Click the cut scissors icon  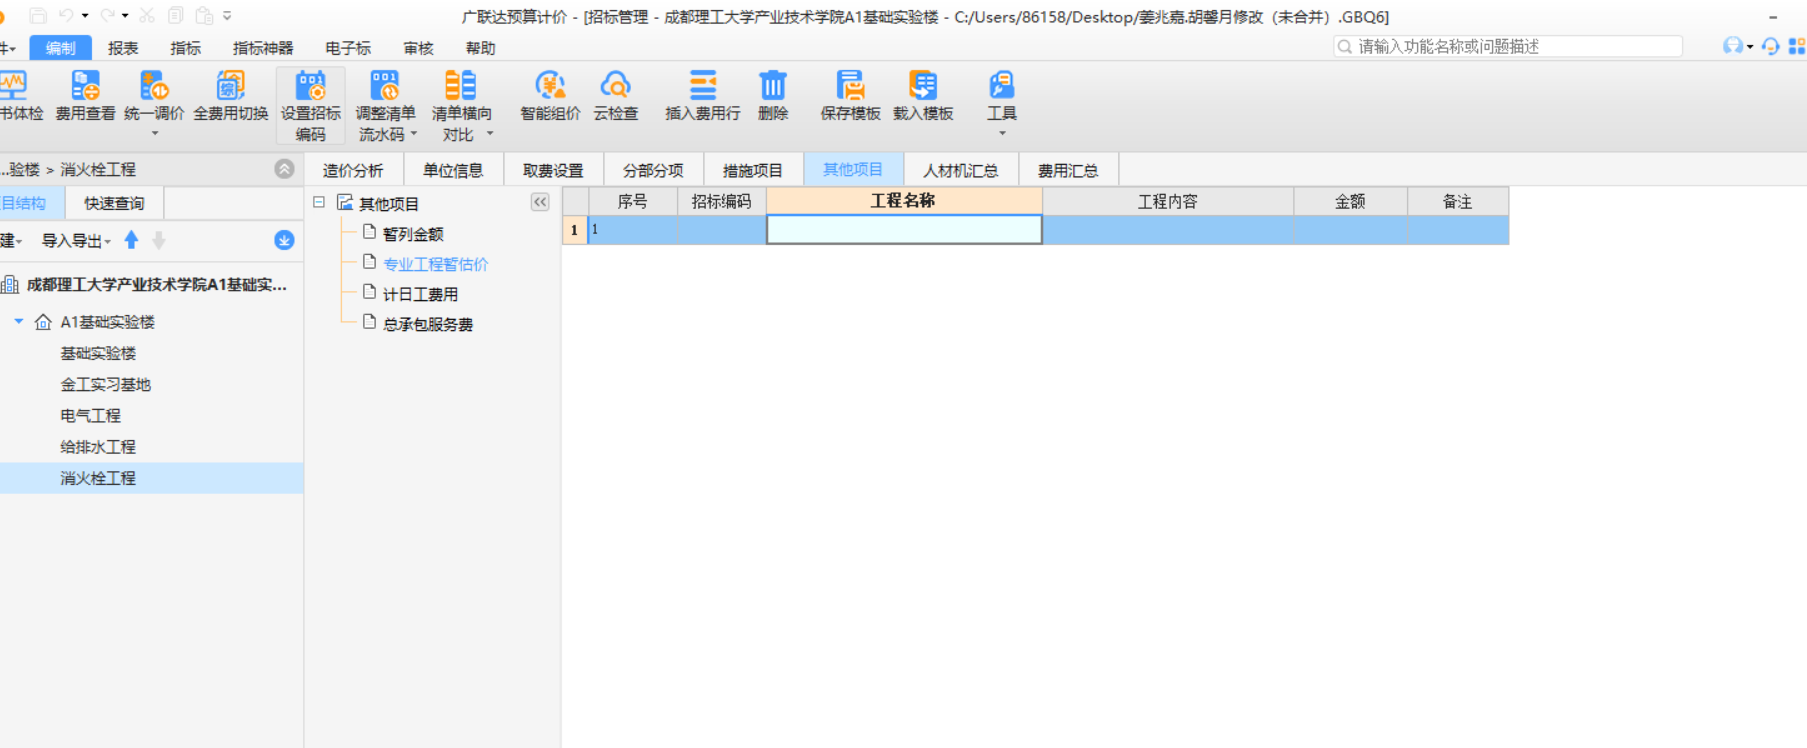pos(147,16)
